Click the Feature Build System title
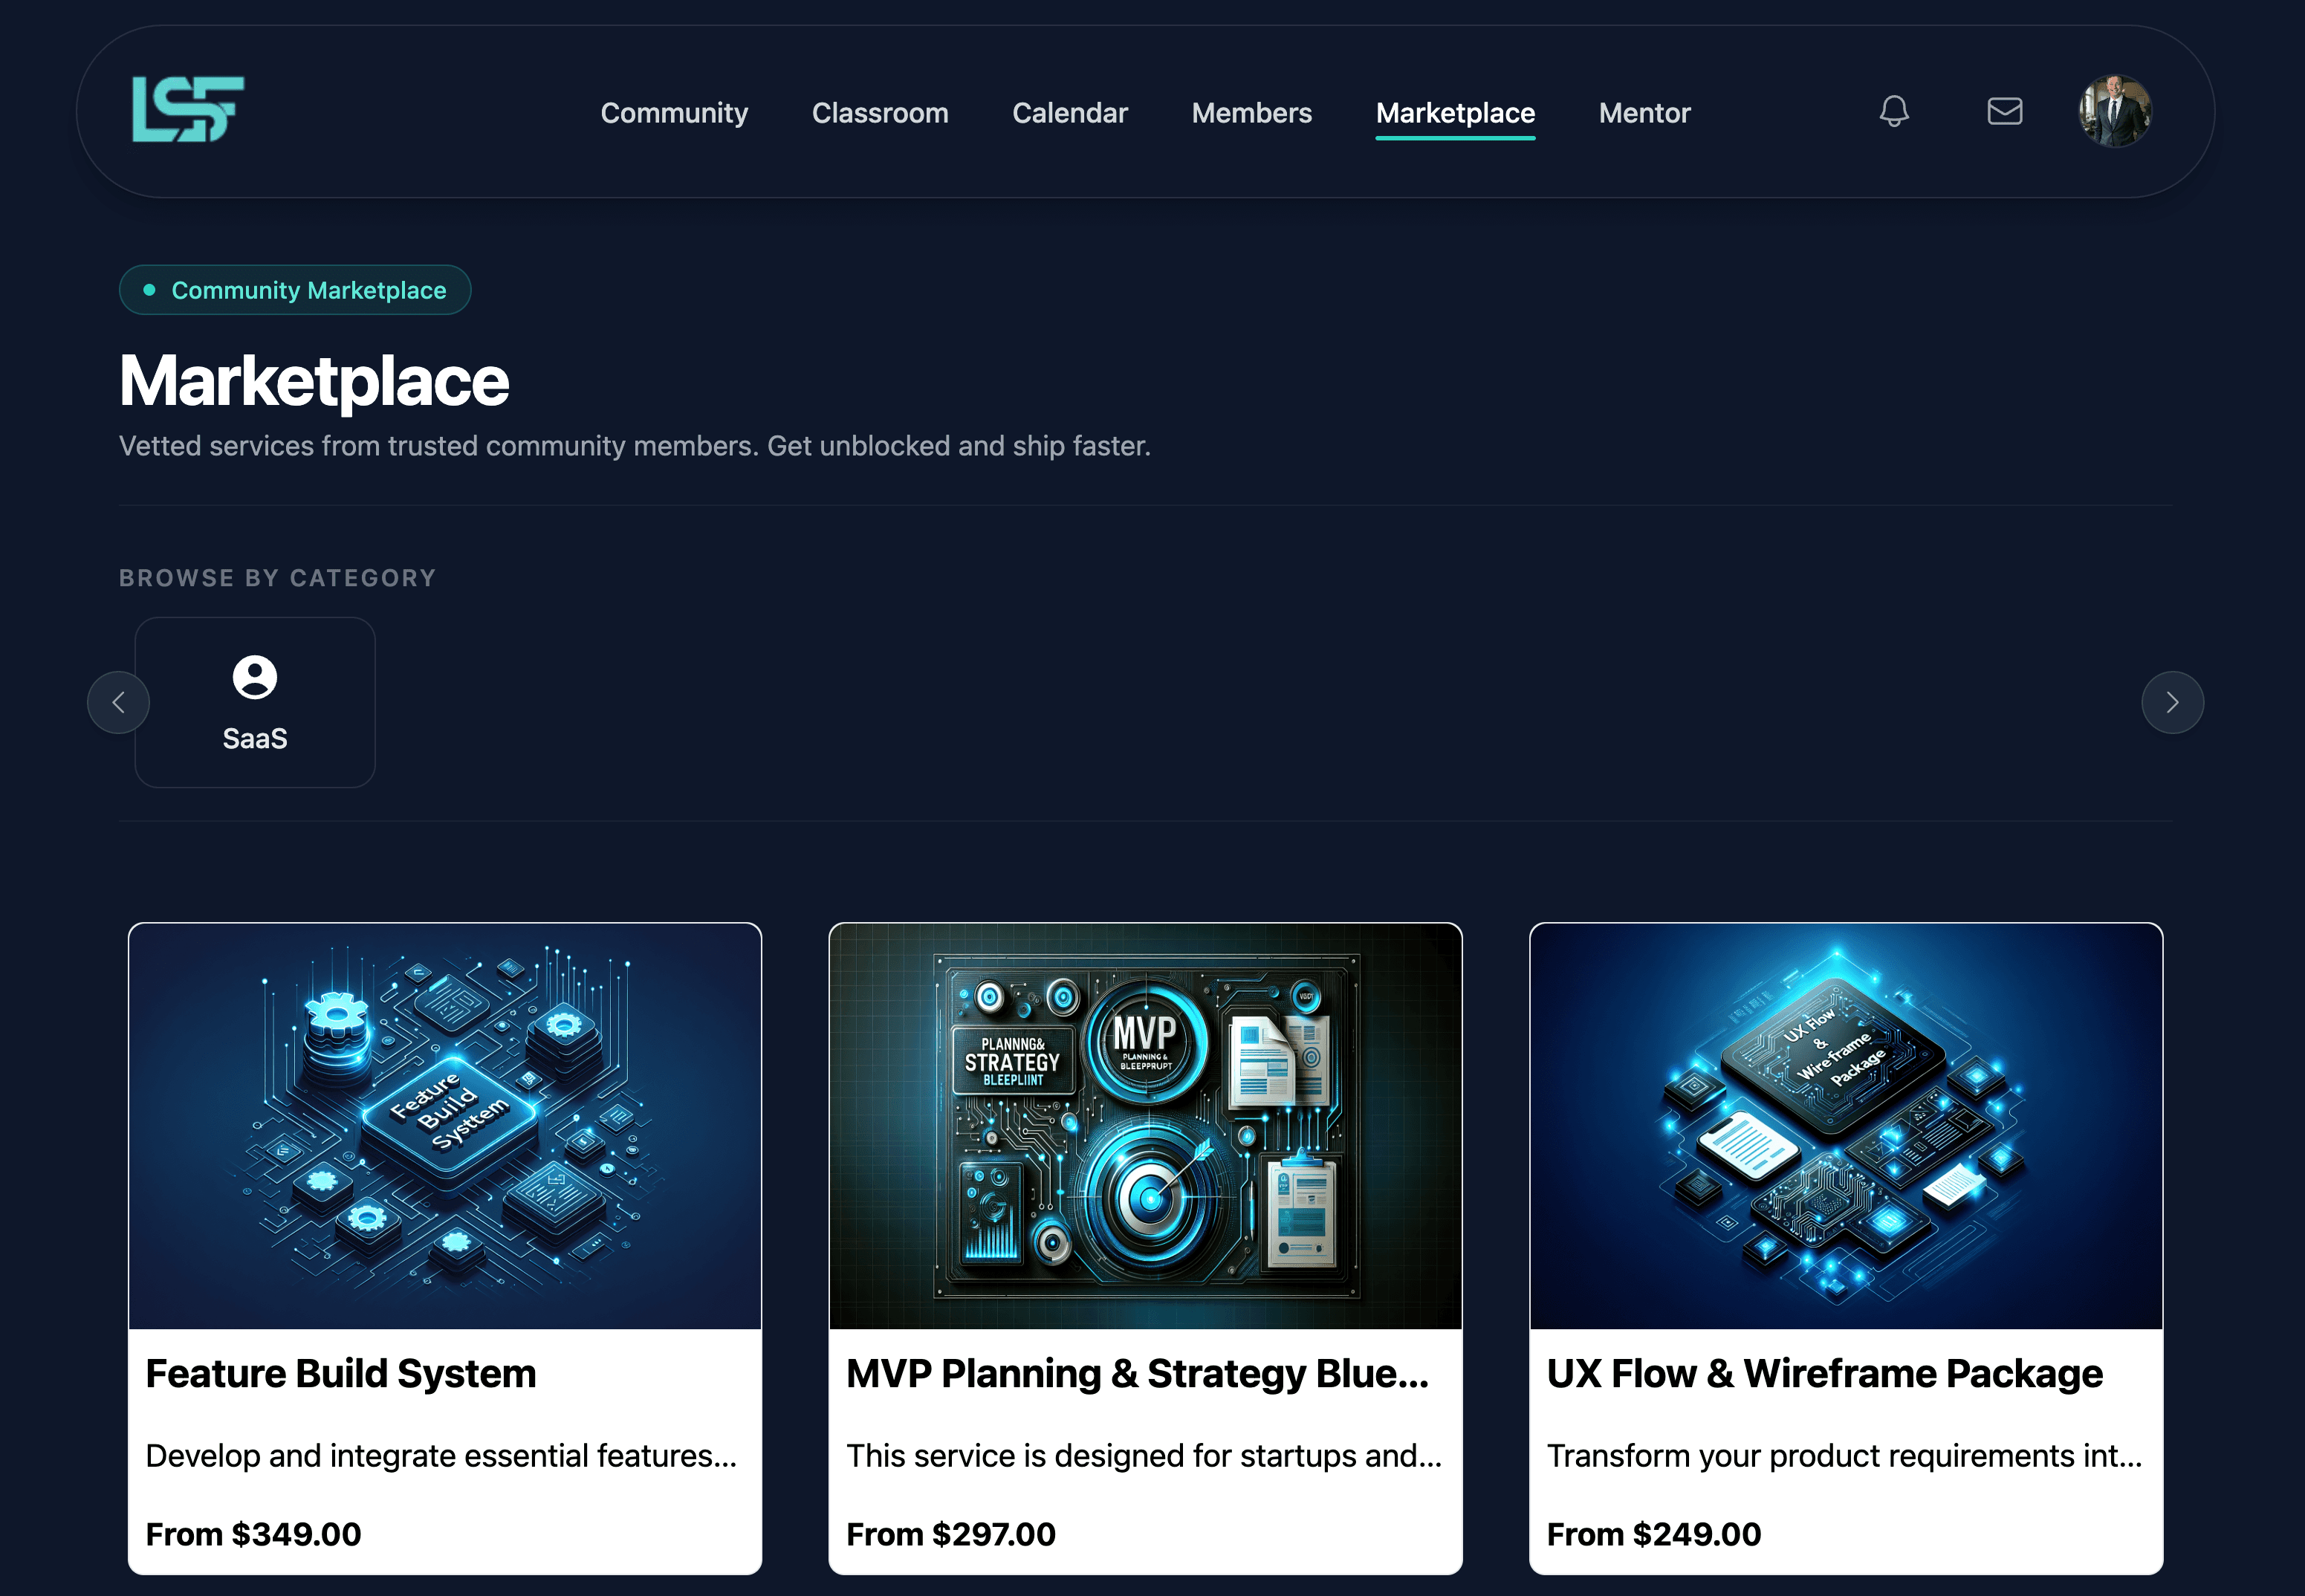 pyautogui.click(x=341, y=1374)
